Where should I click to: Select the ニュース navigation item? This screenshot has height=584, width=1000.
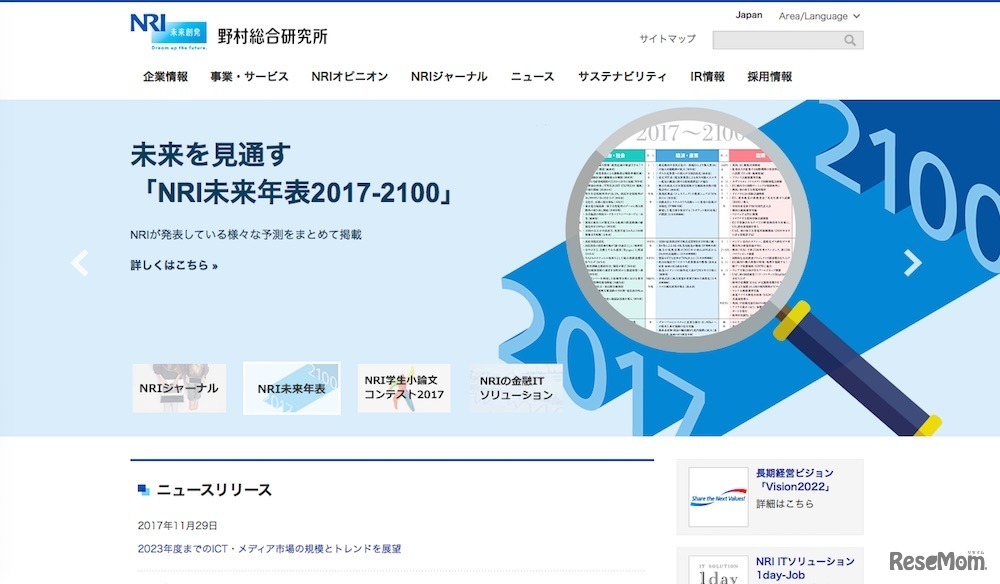point(531,76)
